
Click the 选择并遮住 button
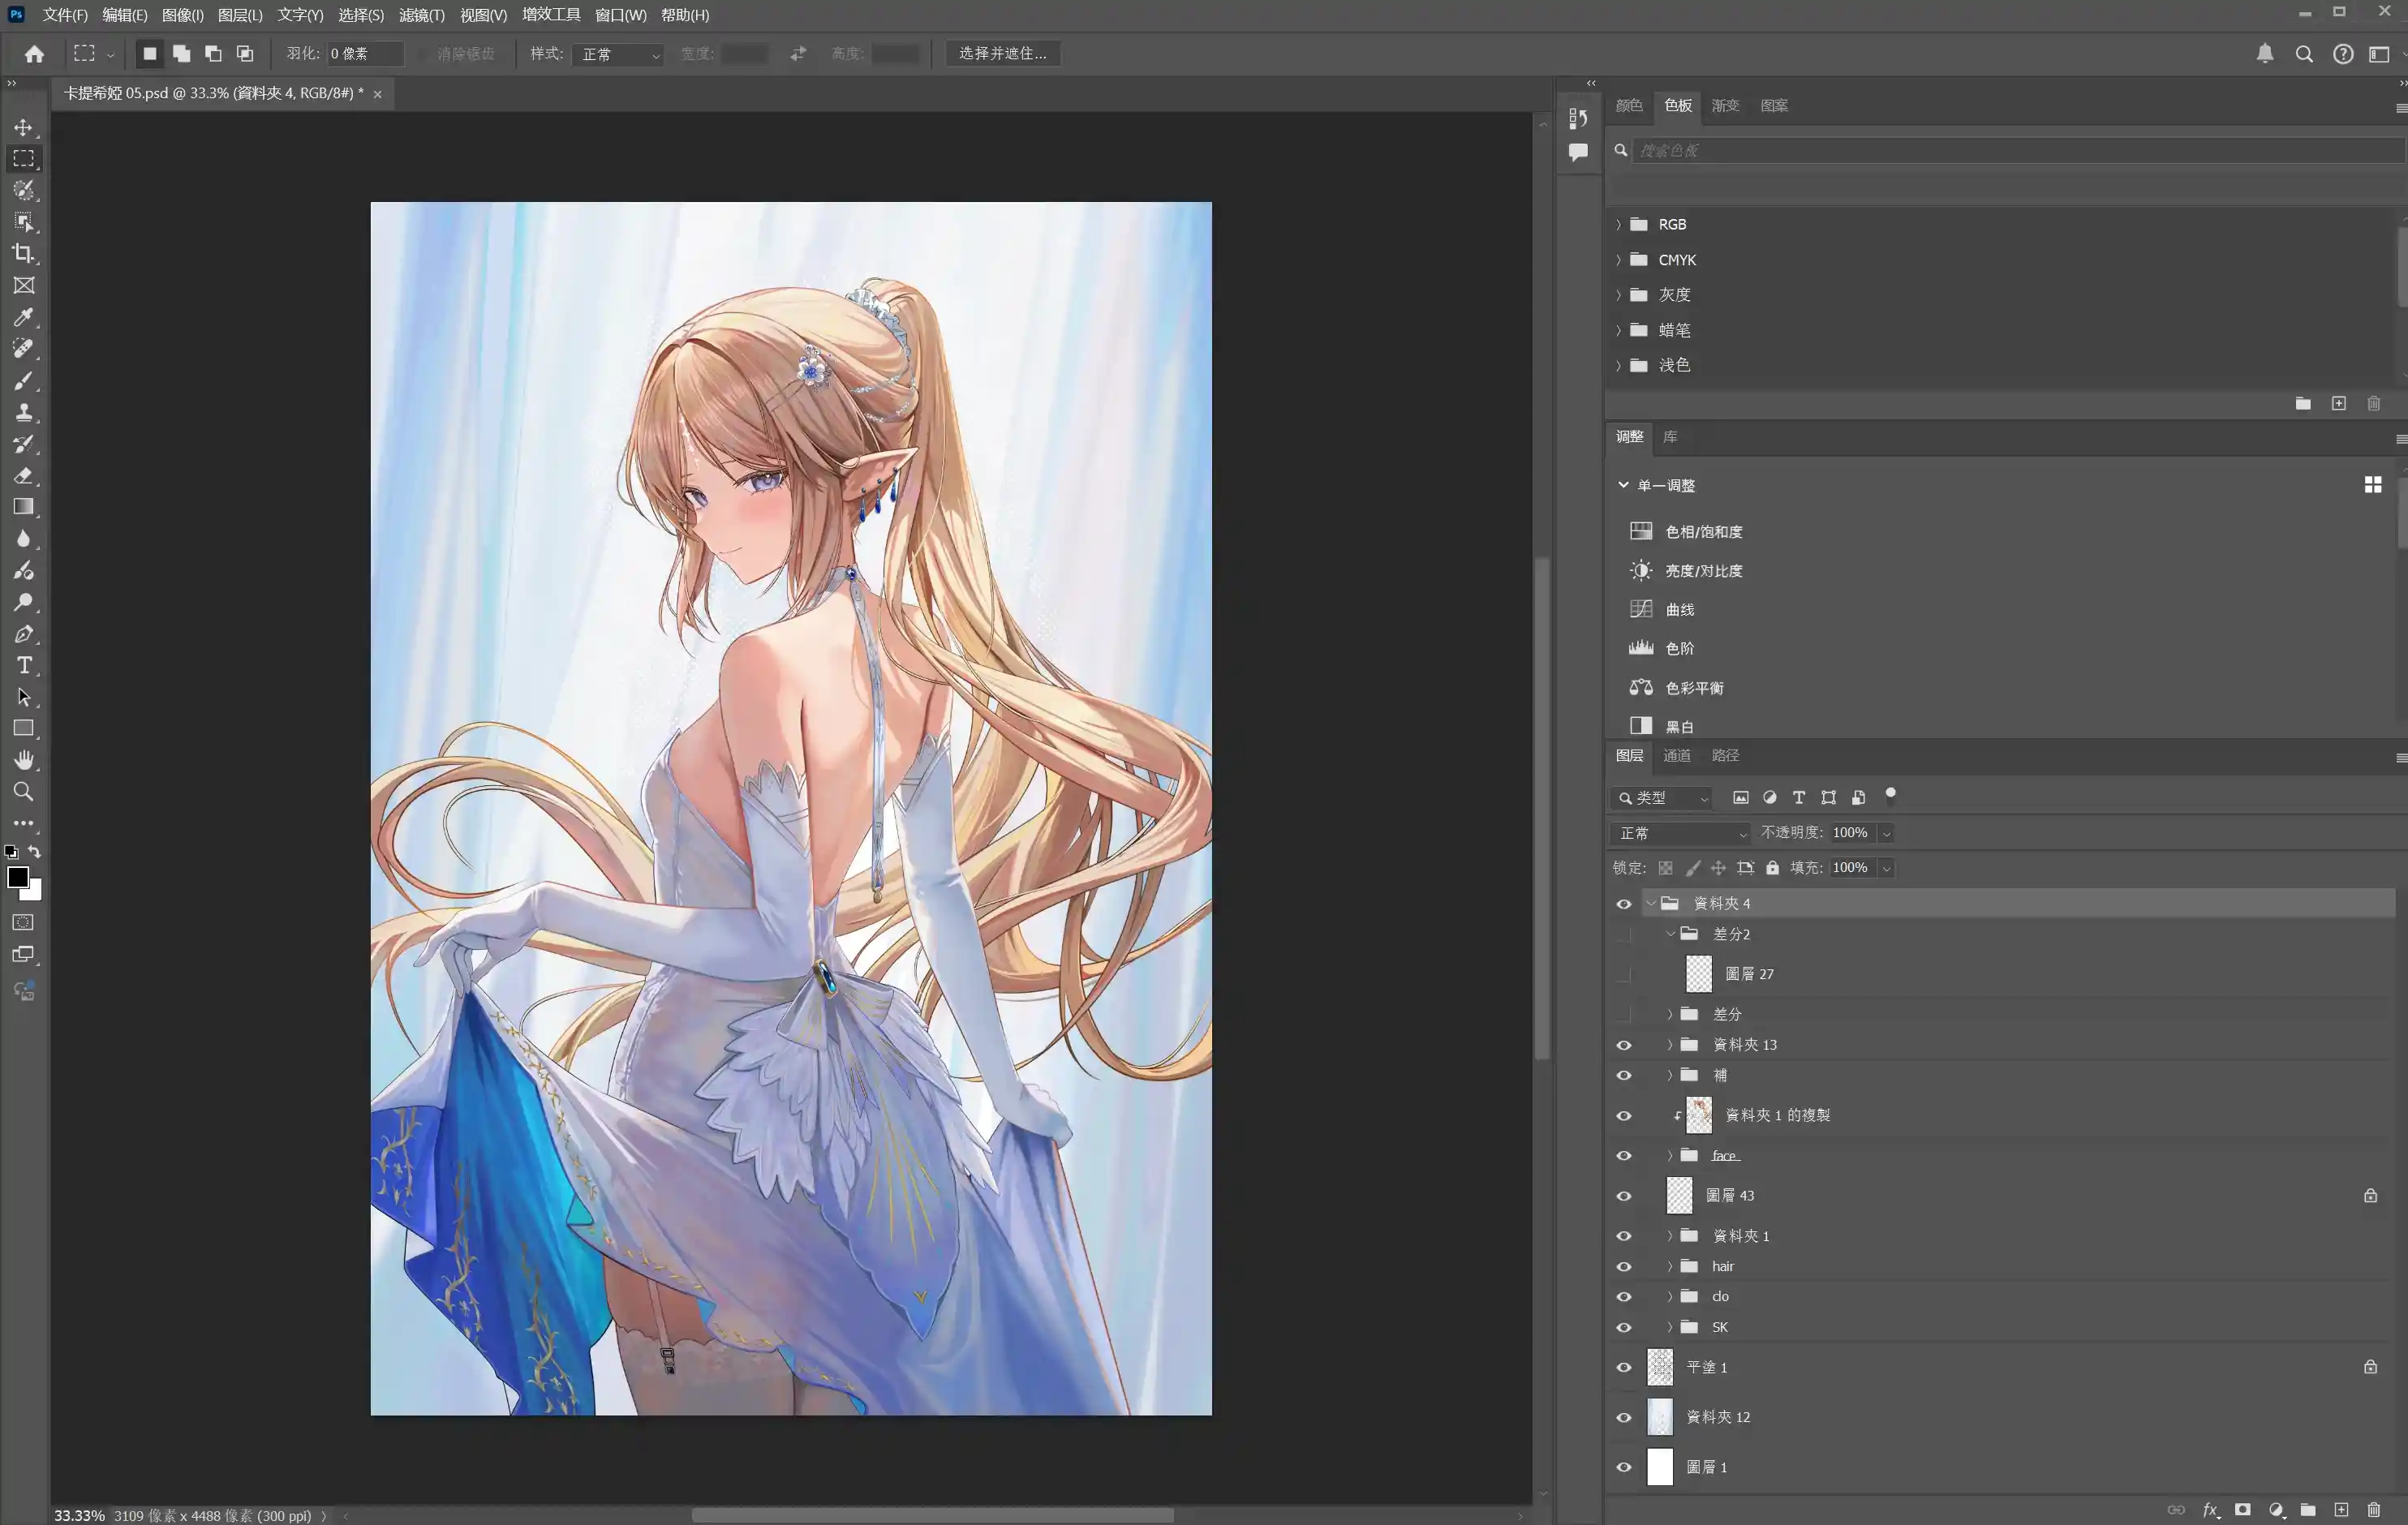(x=1002, y=53)
